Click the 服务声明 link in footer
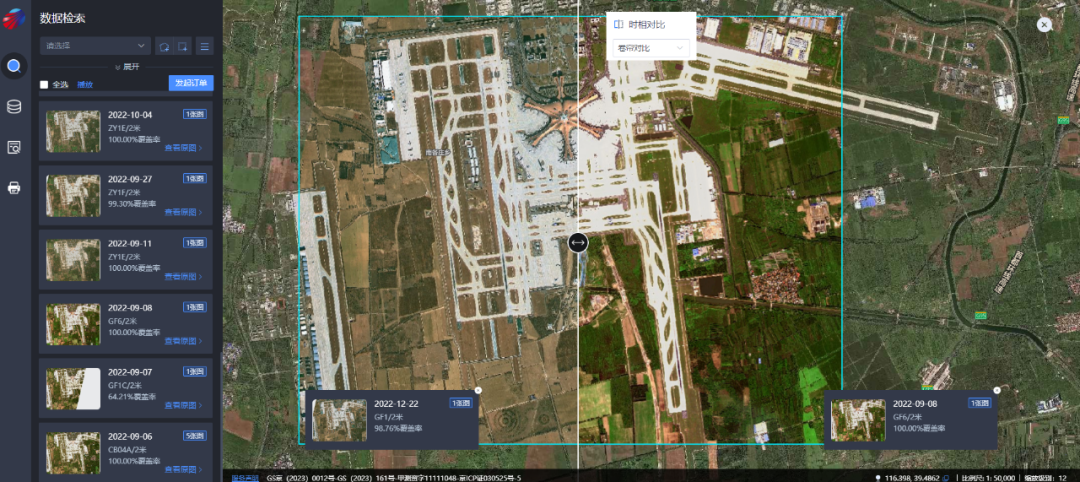The width and height of the screenshot is (1080, 482). click(x=243, y=477)
